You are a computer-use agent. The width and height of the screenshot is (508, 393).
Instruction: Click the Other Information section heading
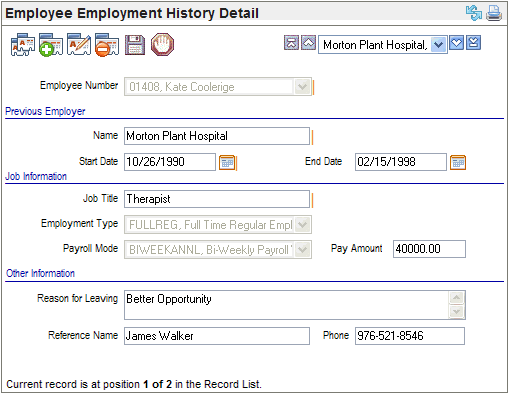40,273
